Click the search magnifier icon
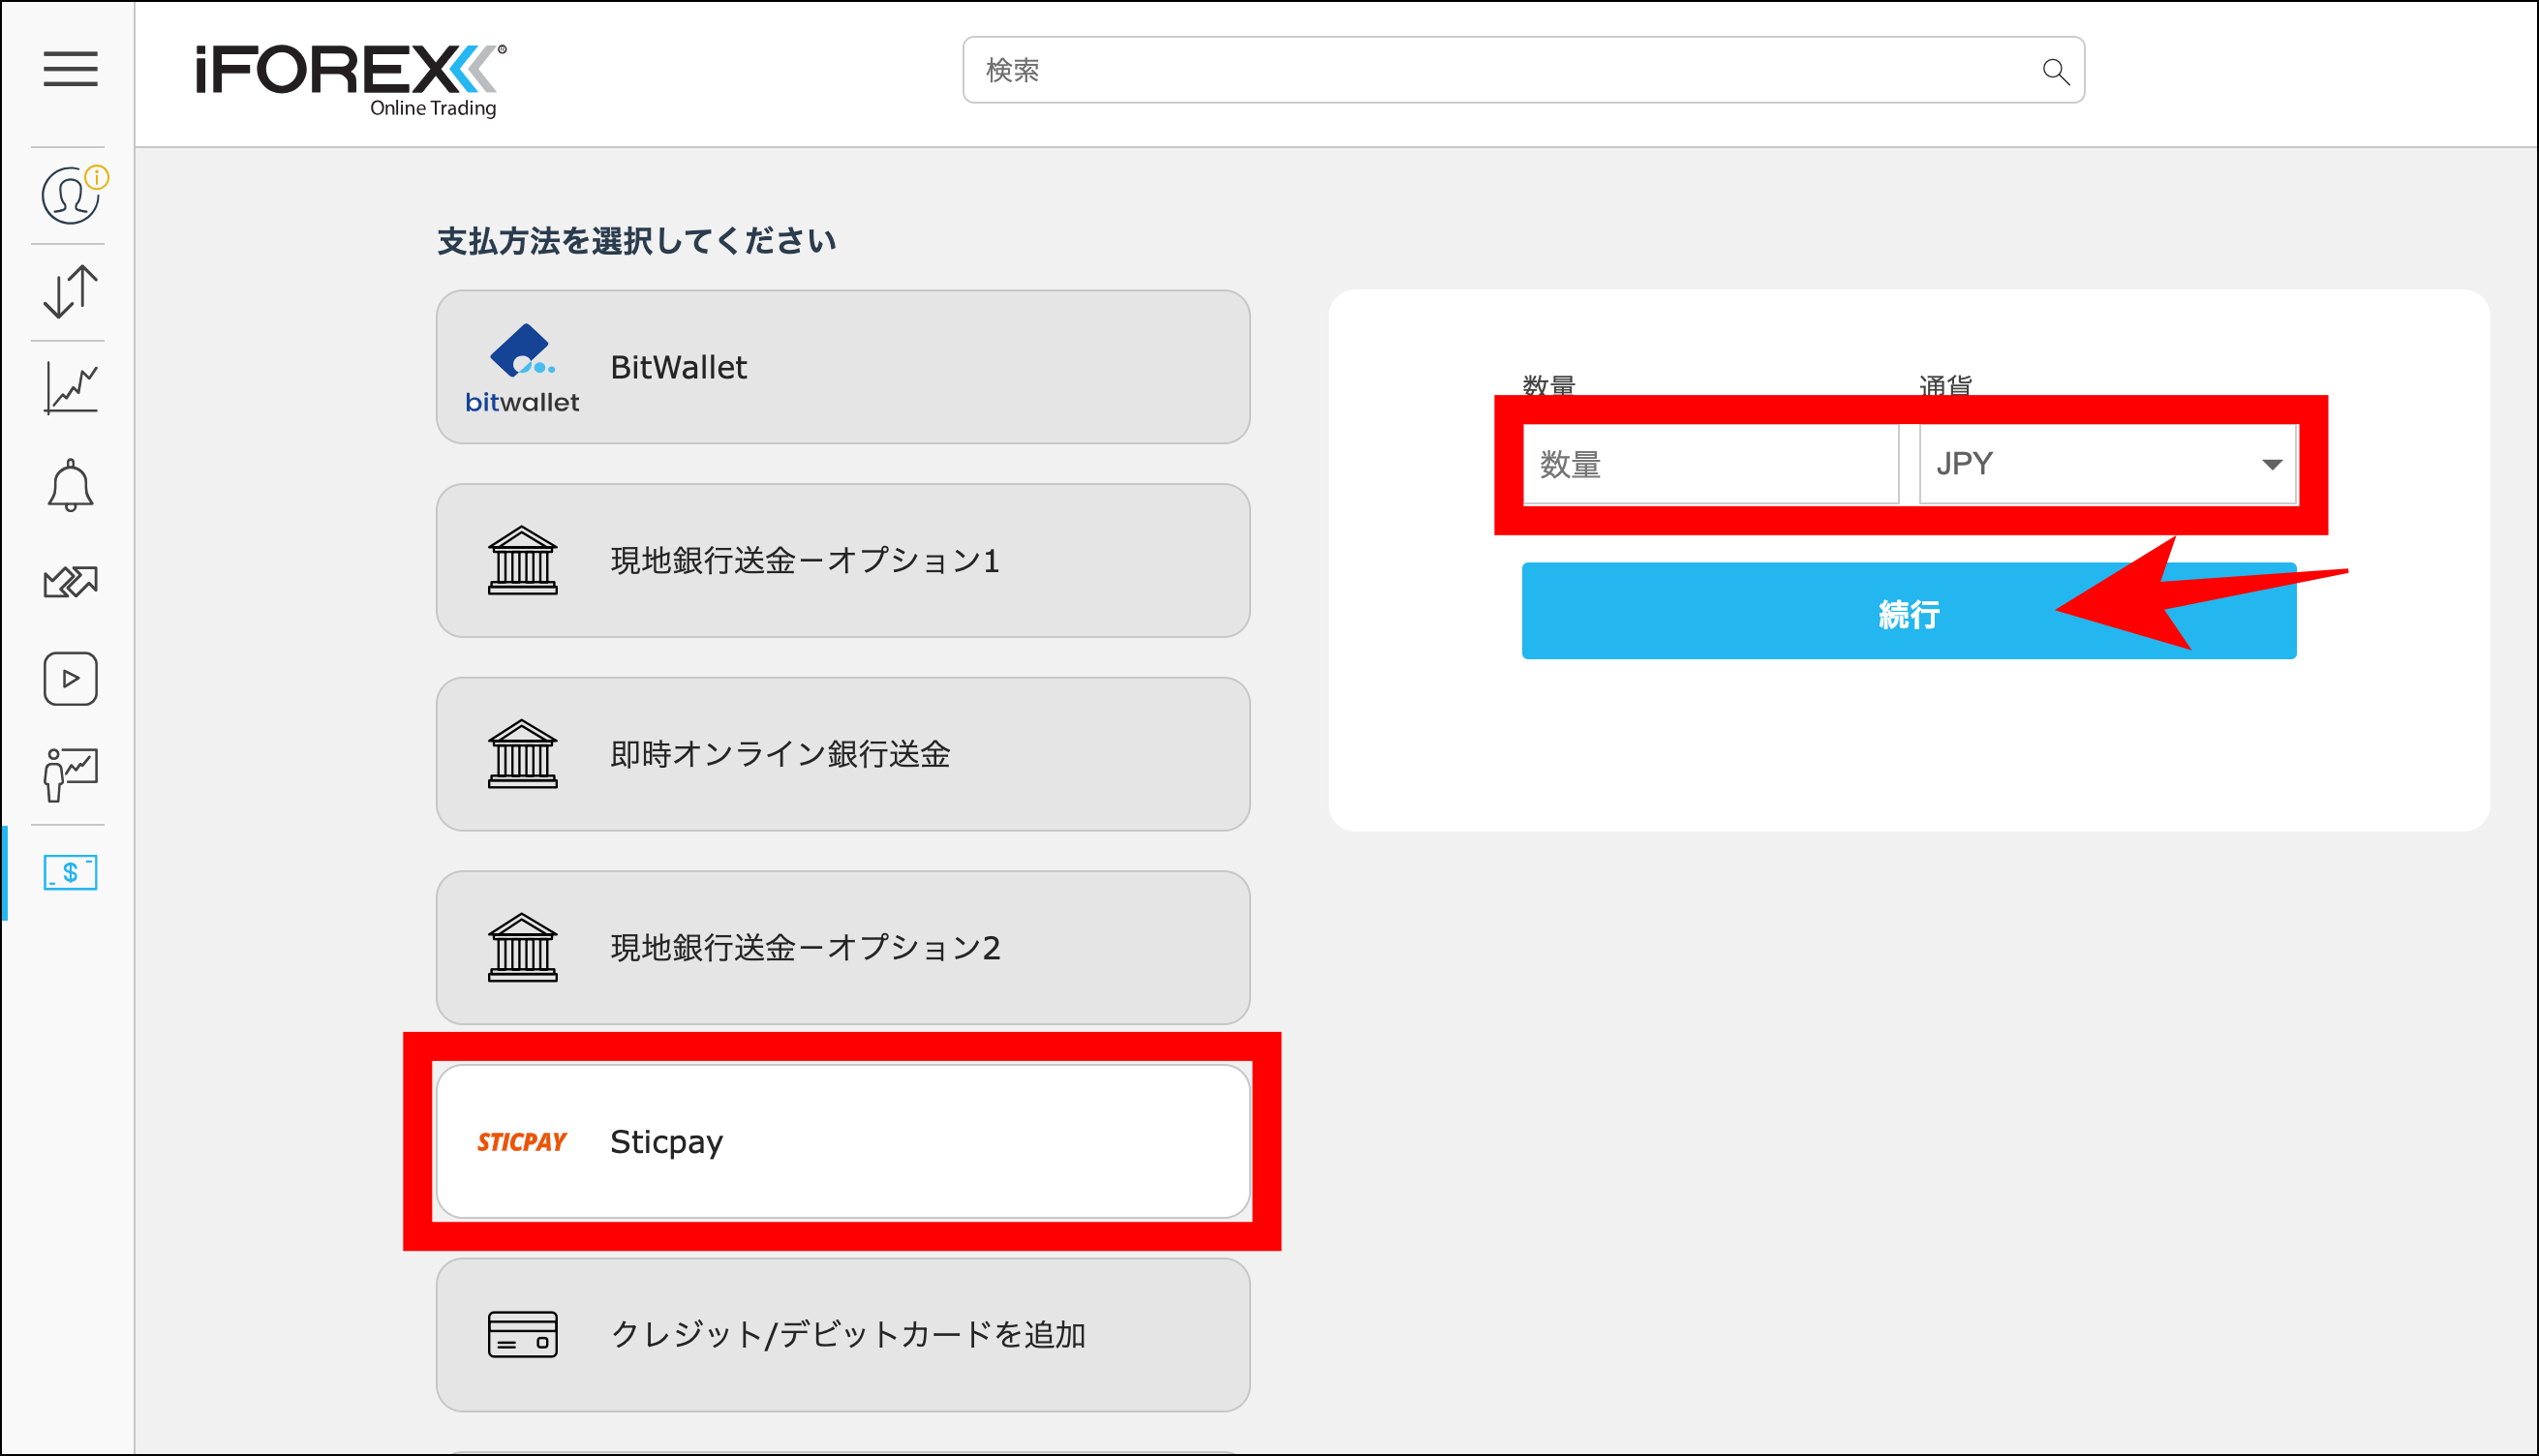This screenshot has width=2539, height=1456. point(2055,70)
